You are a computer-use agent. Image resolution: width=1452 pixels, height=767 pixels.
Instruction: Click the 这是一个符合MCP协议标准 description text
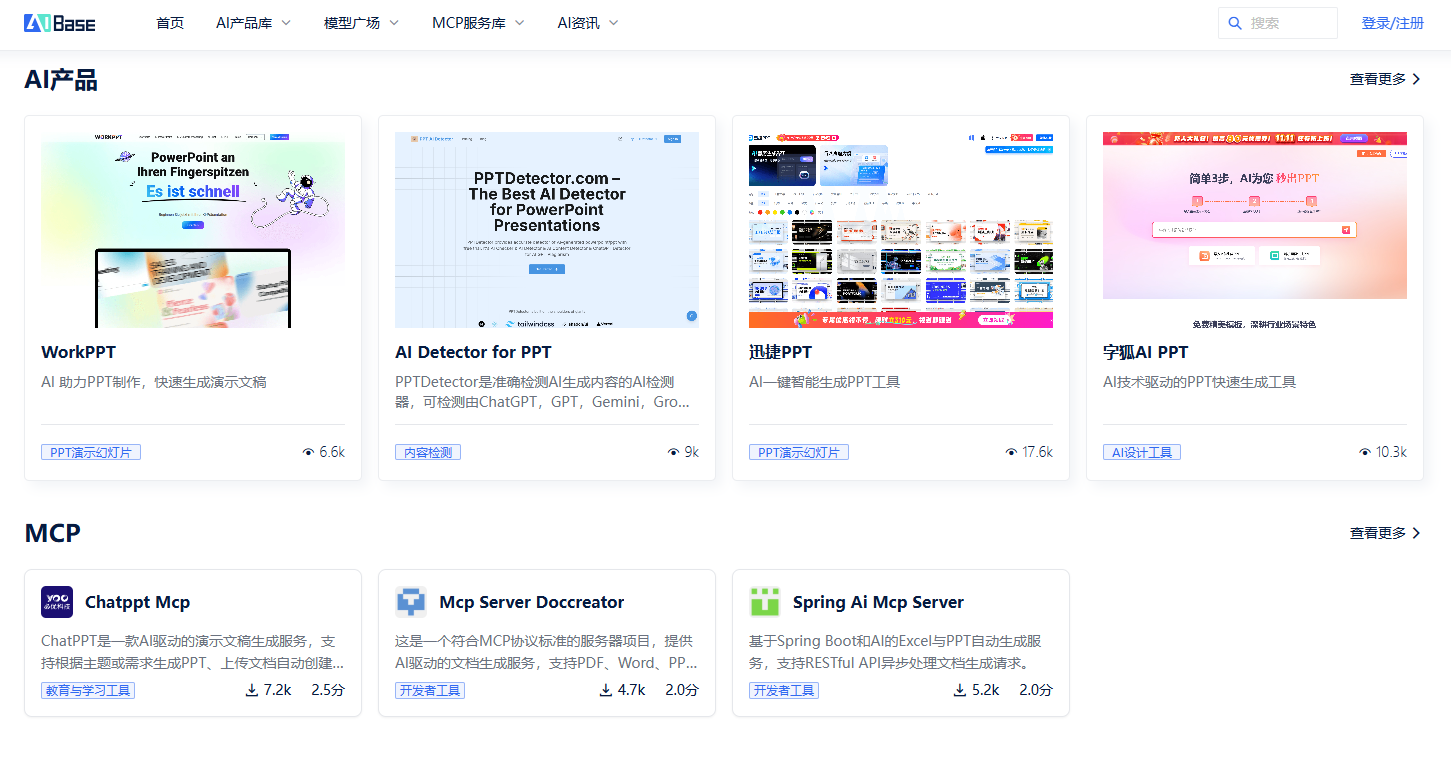pos(546,651)
